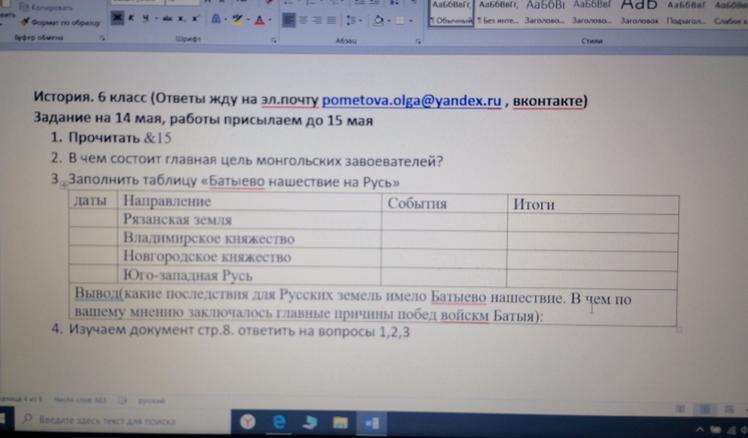
Task: Click language indicator 'русский' in status bar
Action: (x=151, y=401)
